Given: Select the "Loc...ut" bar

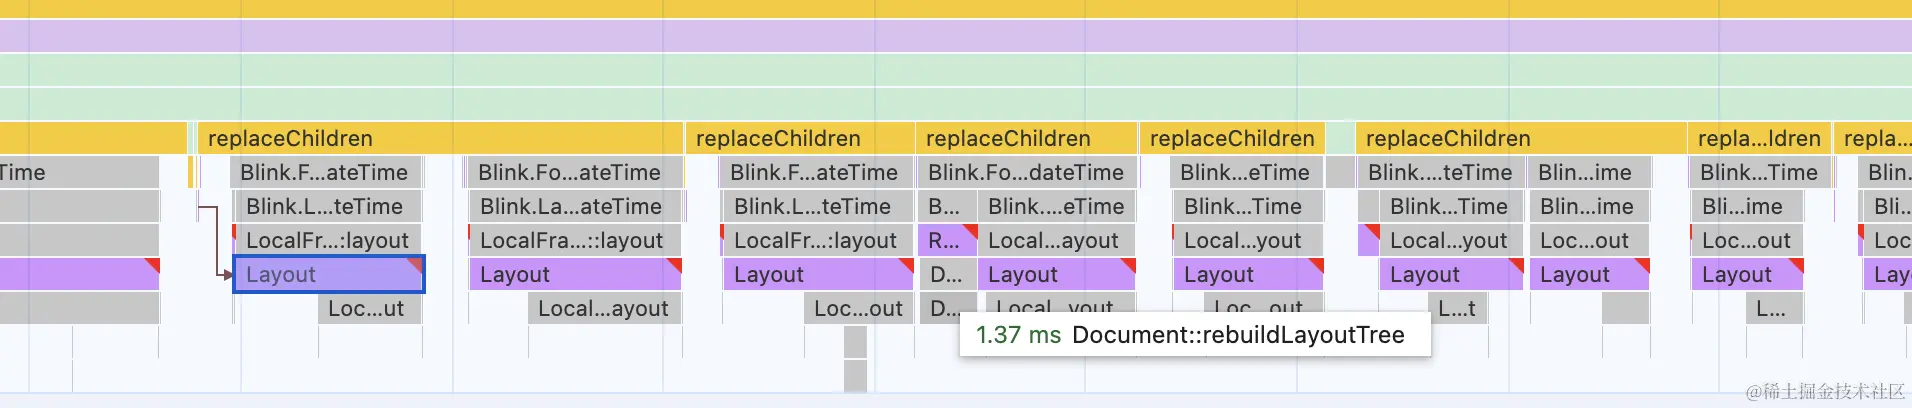Looking at the screenshot, I should [370, 308].
